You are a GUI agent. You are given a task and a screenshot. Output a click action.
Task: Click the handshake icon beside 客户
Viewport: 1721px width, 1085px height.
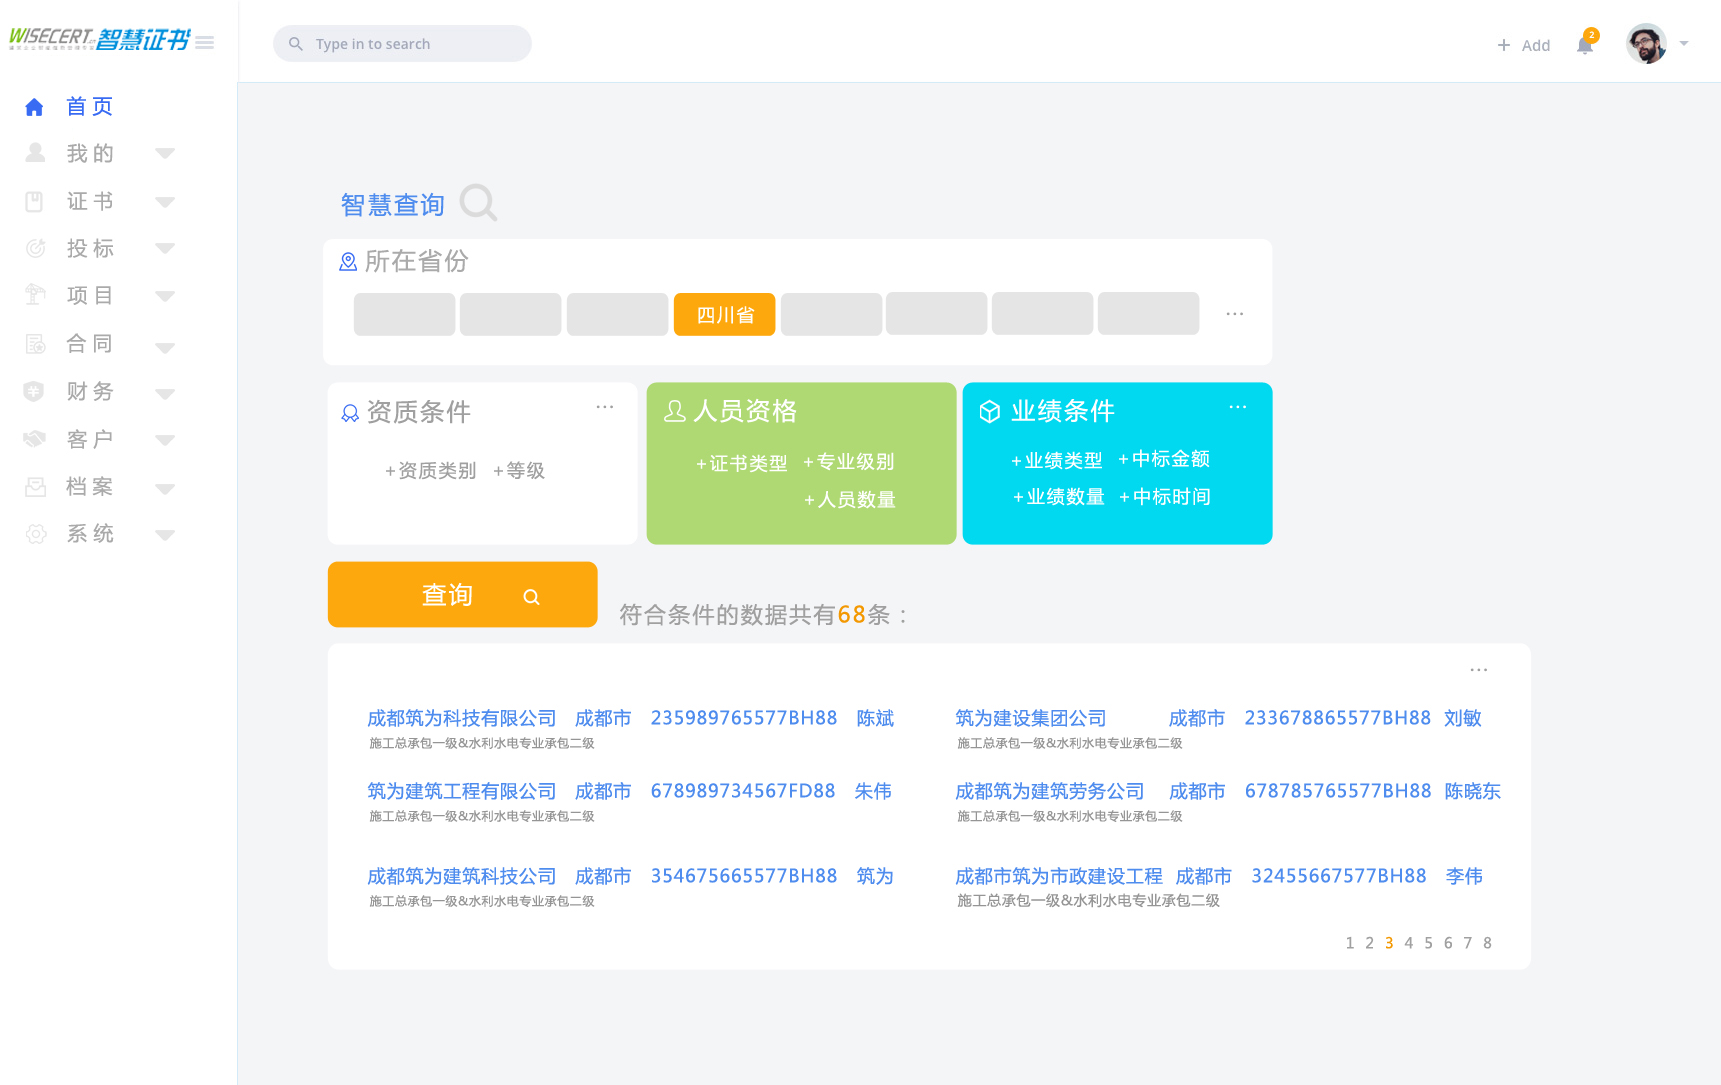click(x=35, y=438)
